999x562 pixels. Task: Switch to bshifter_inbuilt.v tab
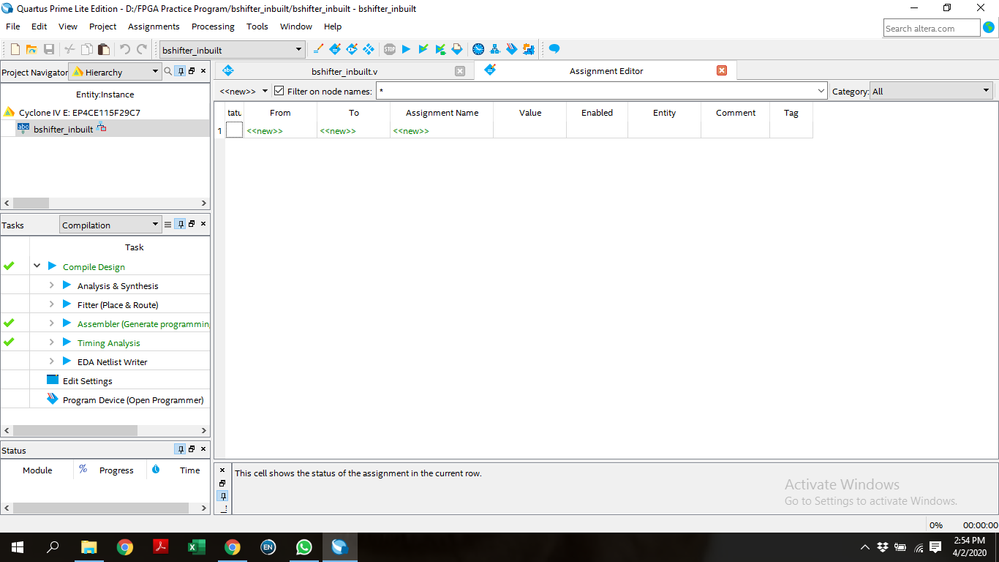pos(344,71)
